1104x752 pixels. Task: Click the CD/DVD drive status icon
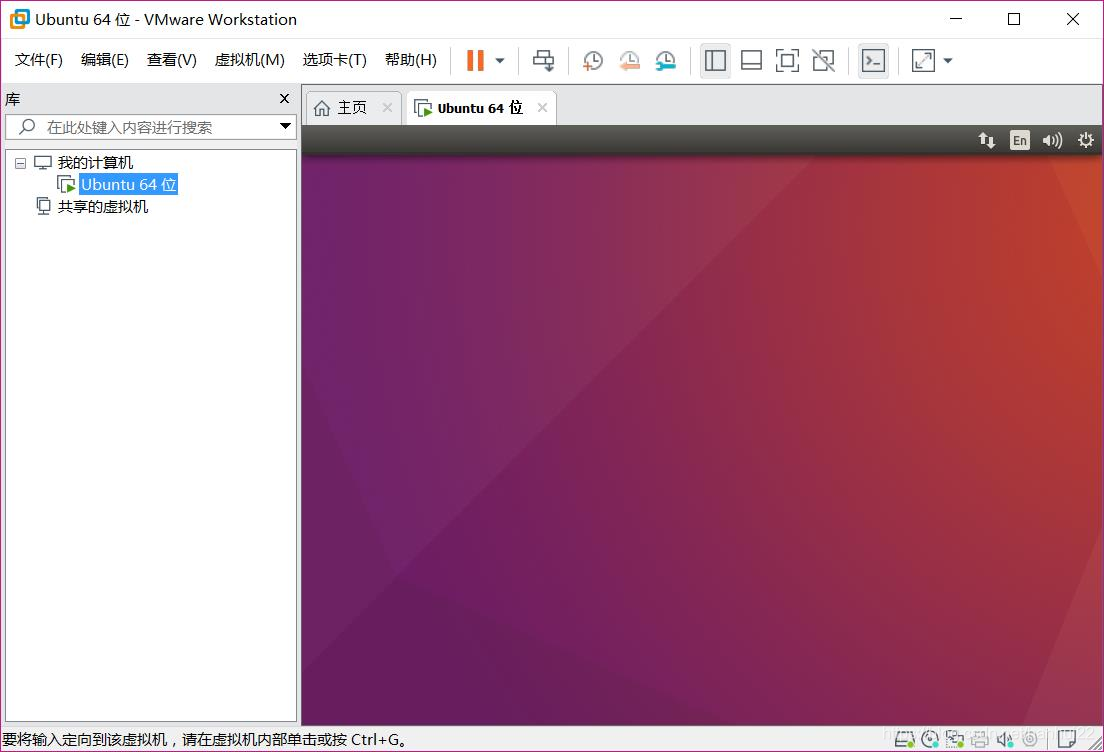(930, 740)
